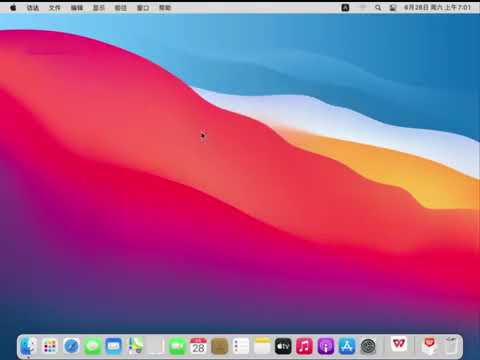Open the 访达 (Finder) menu
This screenshot has width=480, height=360.
coord(33,7)
